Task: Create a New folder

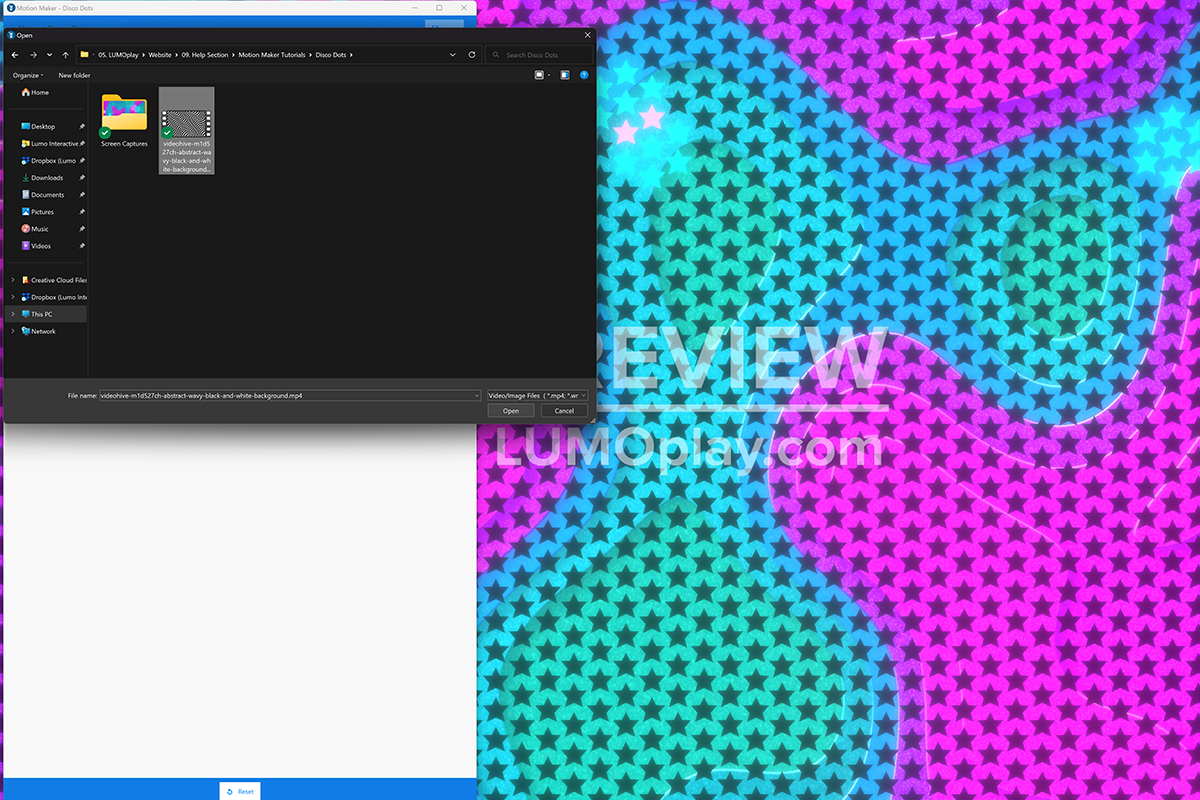Action: coord(74,75)
